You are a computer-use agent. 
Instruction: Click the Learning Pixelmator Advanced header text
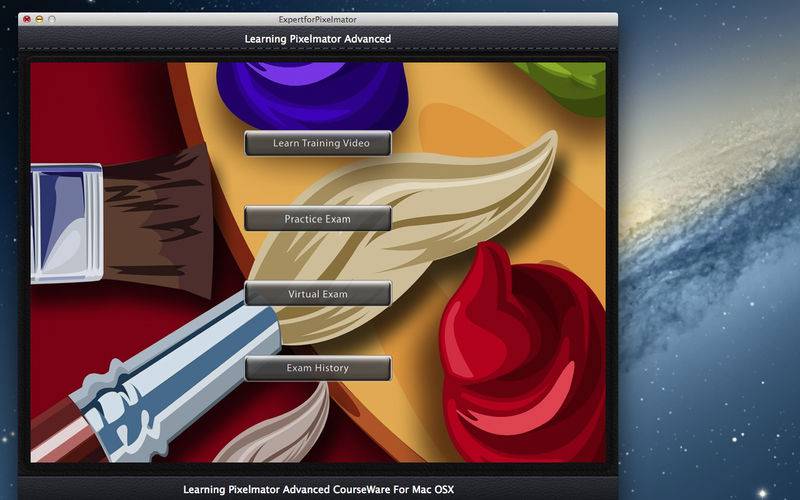318,39
